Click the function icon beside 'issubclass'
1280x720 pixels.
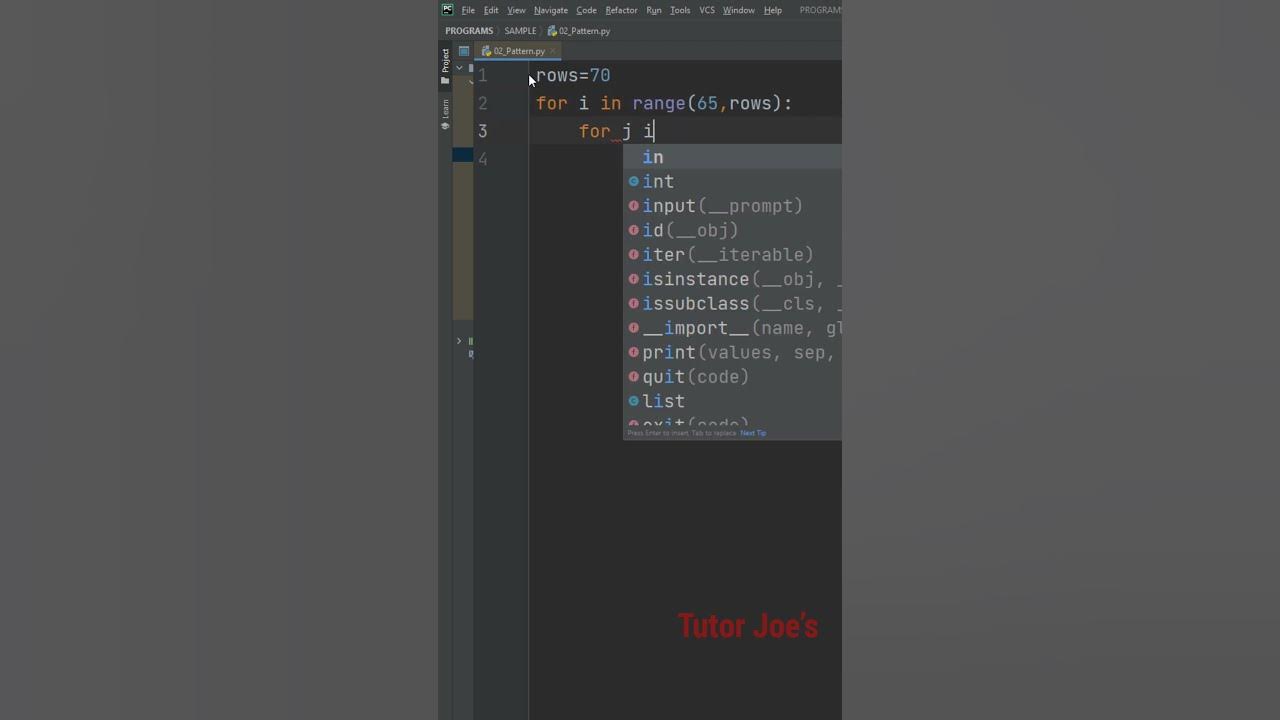click(x=633, y=304)
